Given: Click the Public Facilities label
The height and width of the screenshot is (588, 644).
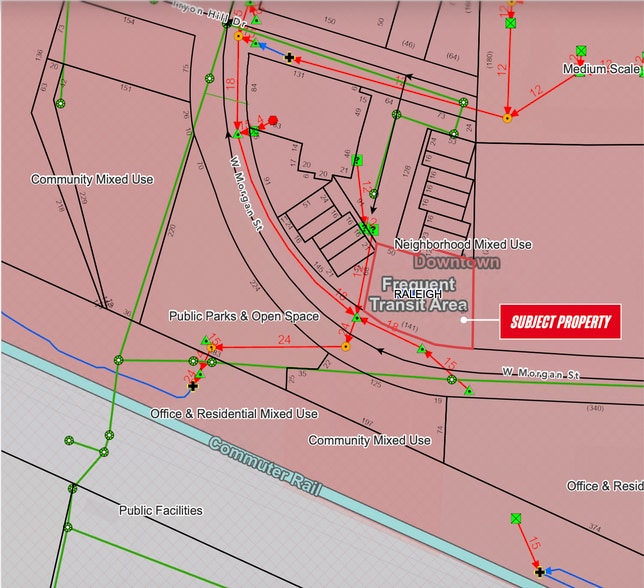Looking at the screenshot, I should coord(161,510).
